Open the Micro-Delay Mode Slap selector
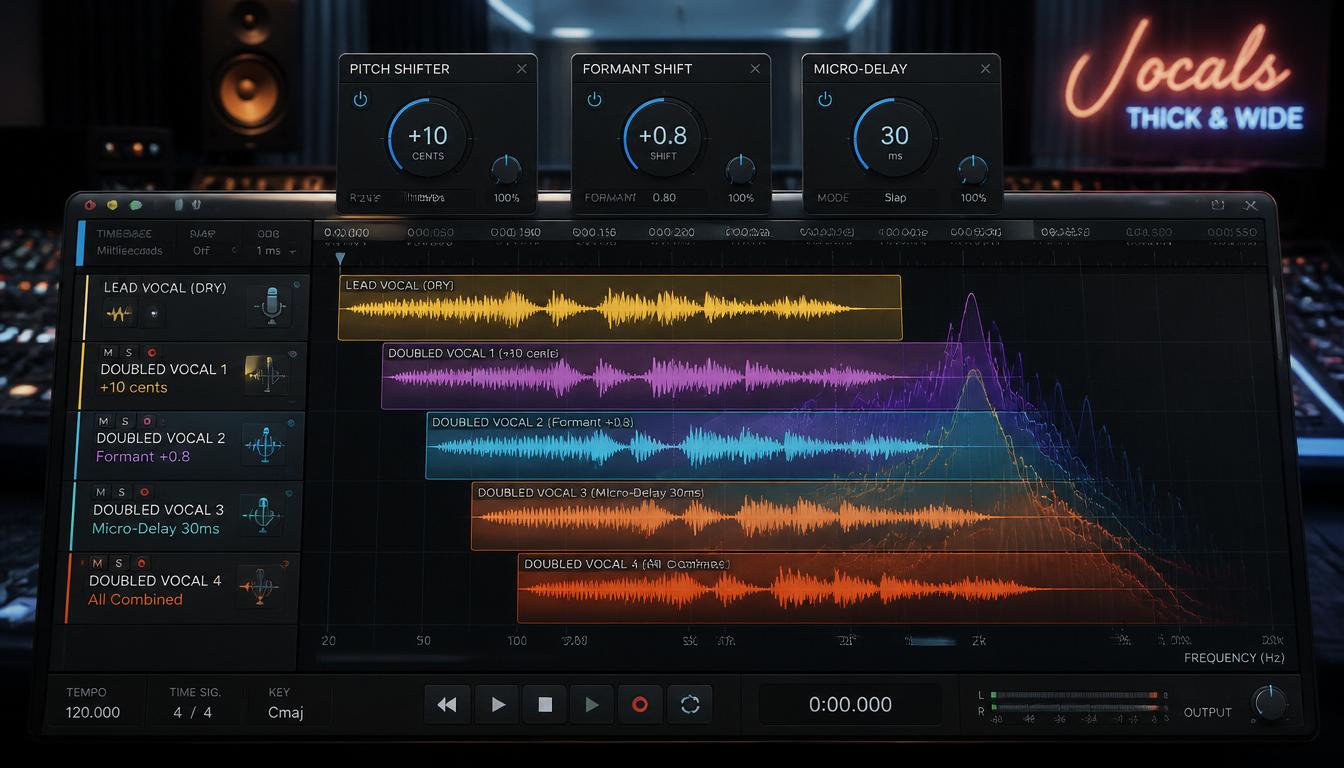The height and width of the screenshot is (768, 1344). (x=895, y=198)
